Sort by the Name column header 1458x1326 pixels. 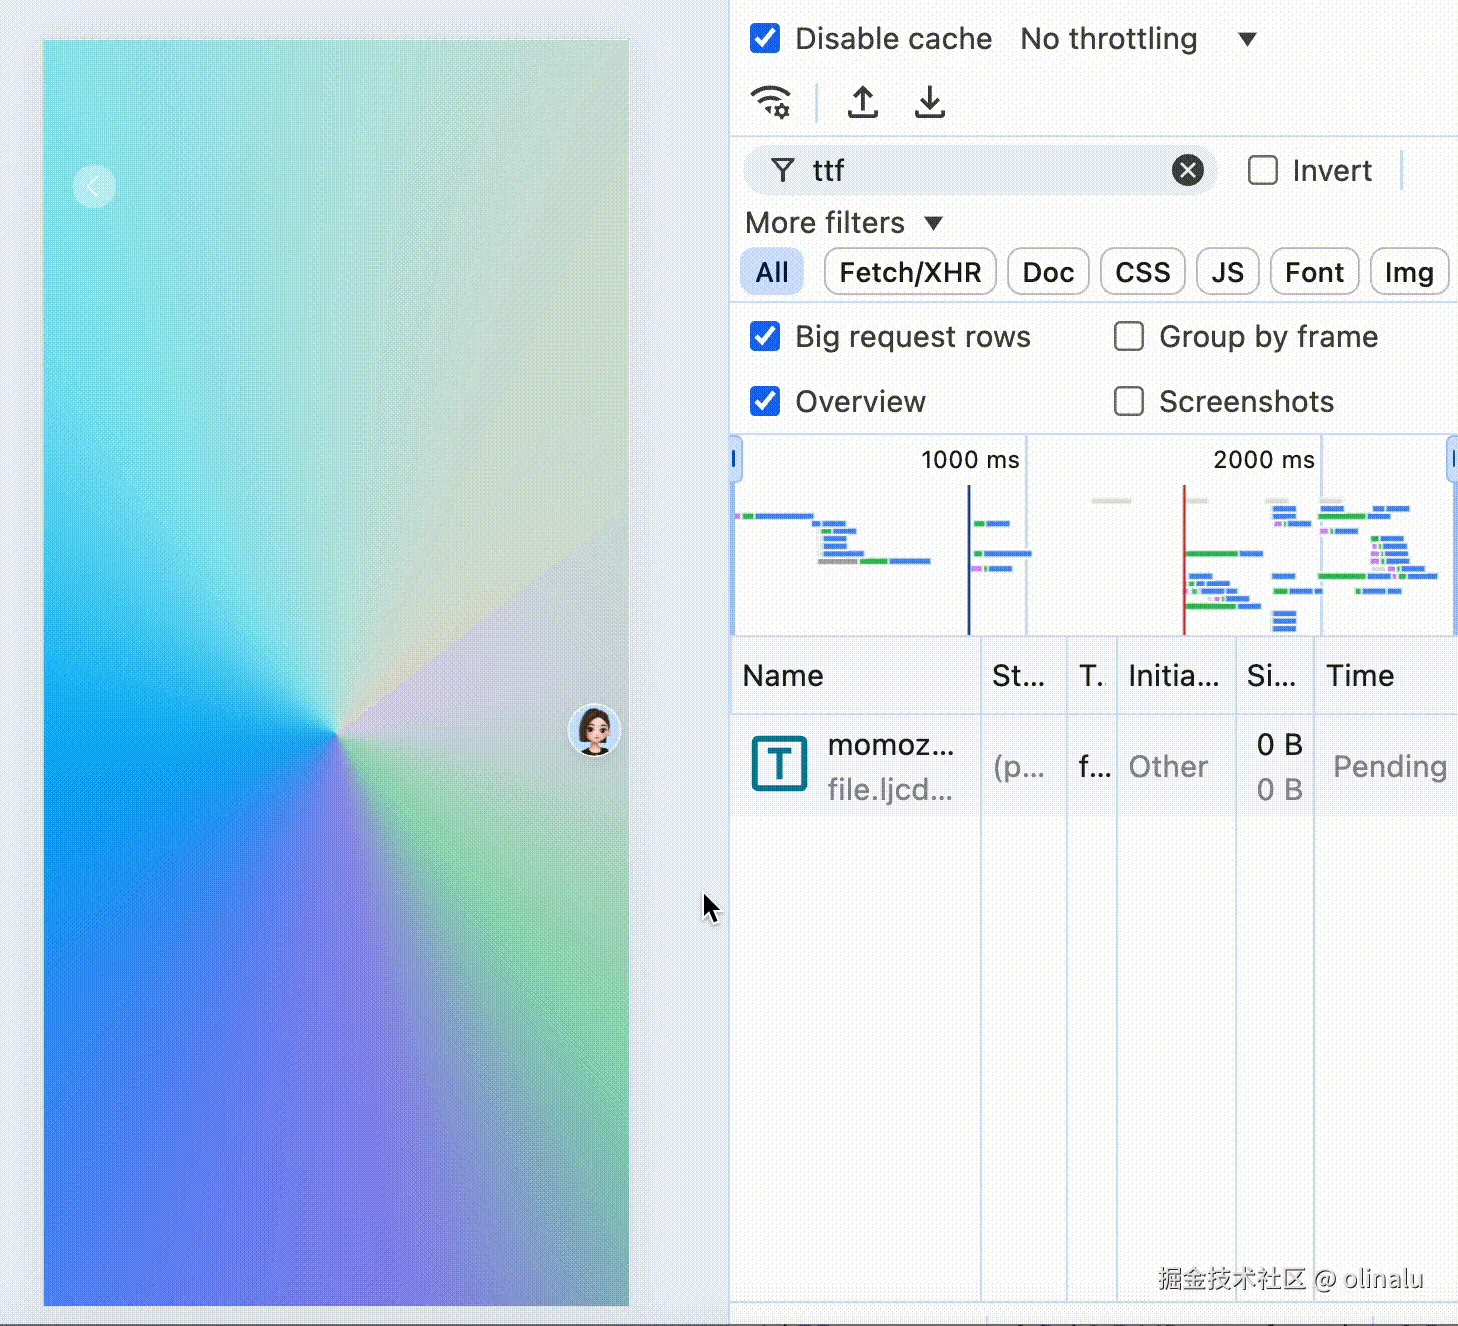click(x=855, y=676)
